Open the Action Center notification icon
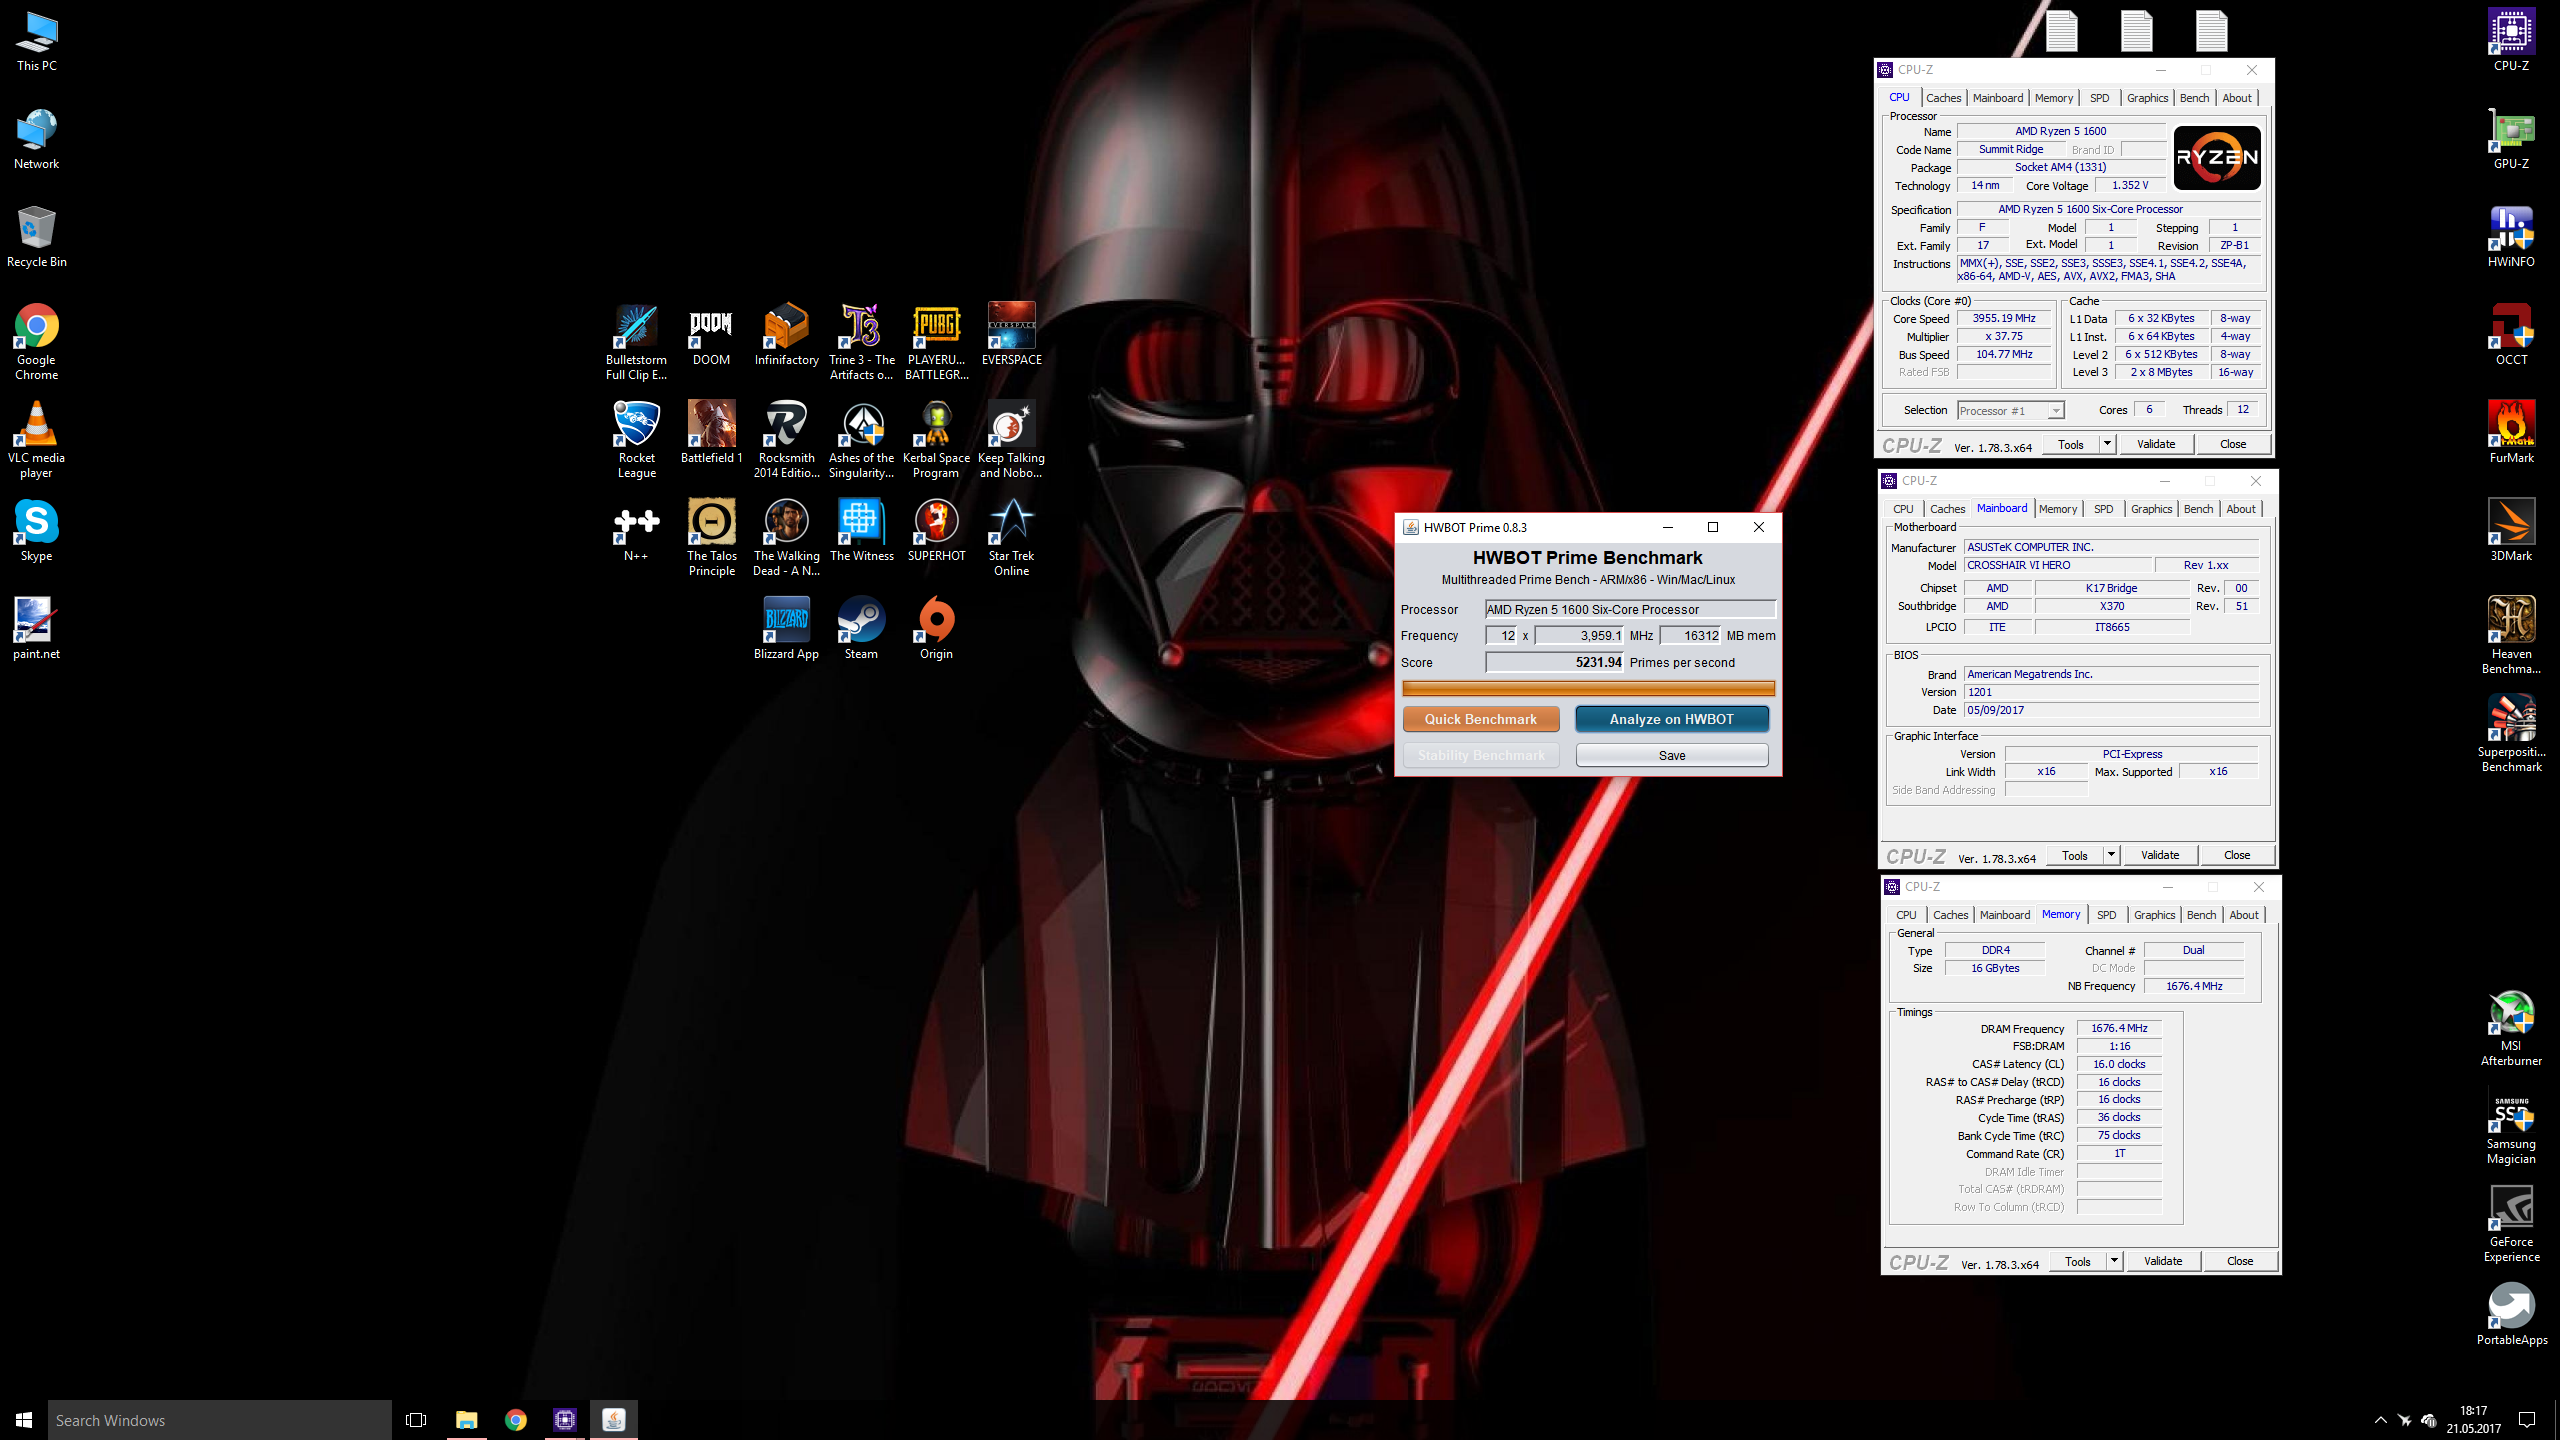This screenshot has width=2560, height=1440. 2527,1420
